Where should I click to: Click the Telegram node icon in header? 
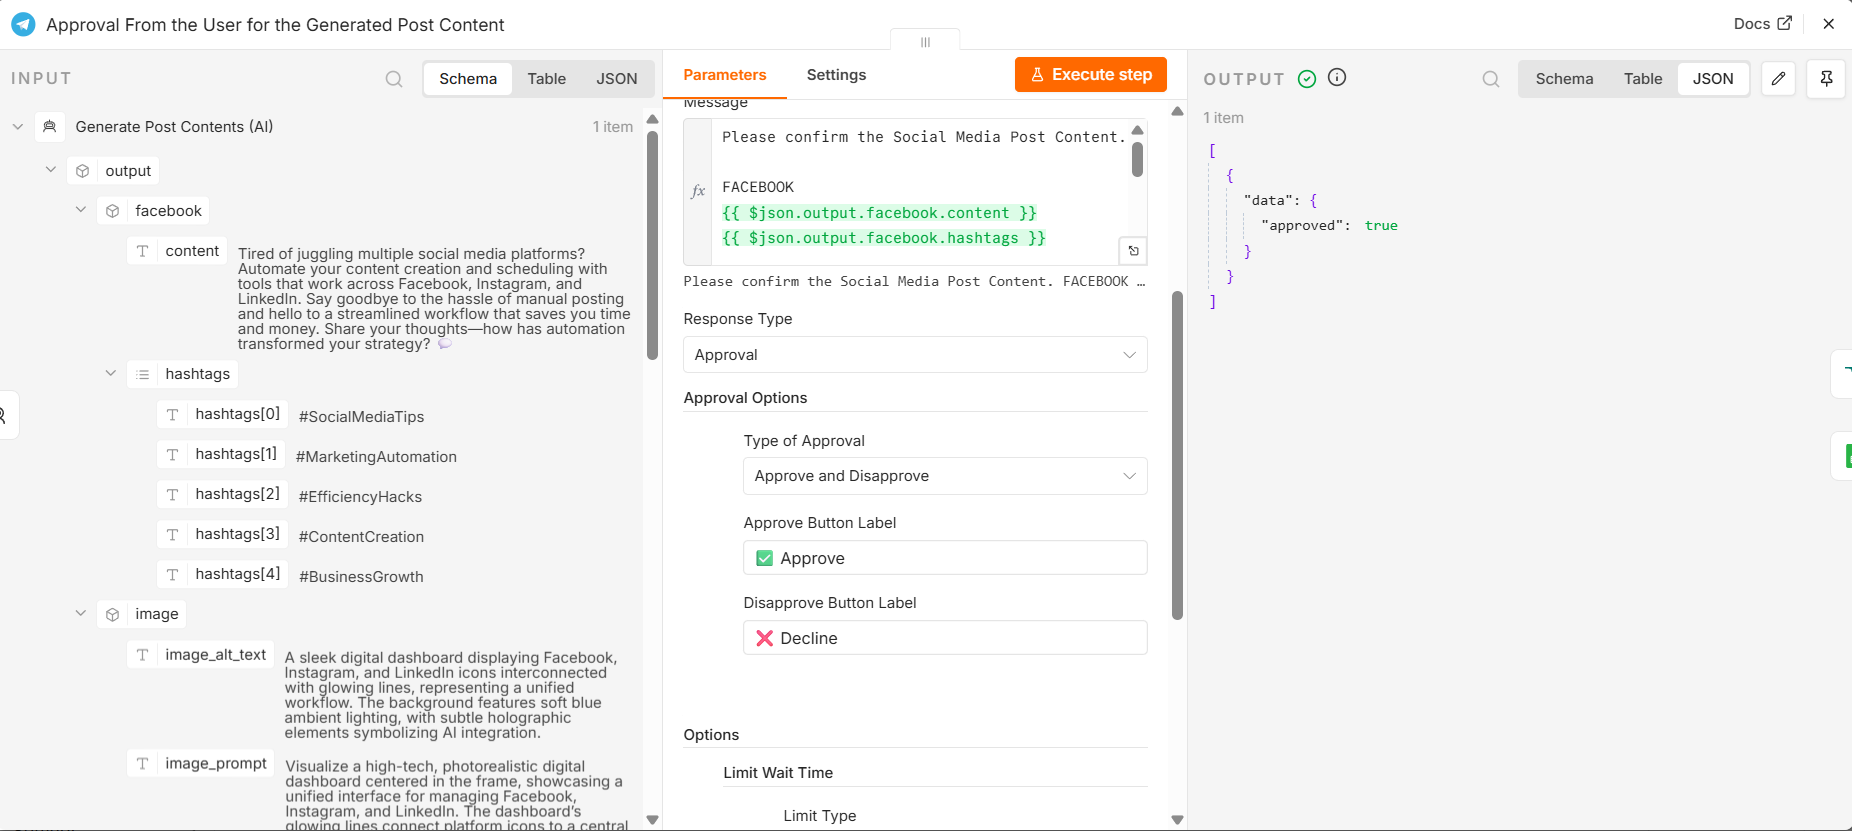pyautogui.click(x=23, y=24)
